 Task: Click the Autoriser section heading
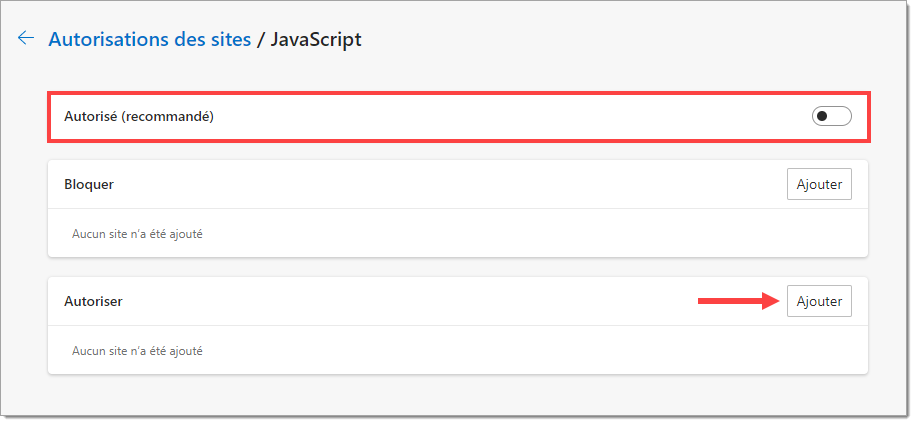(x=93, y=302)
